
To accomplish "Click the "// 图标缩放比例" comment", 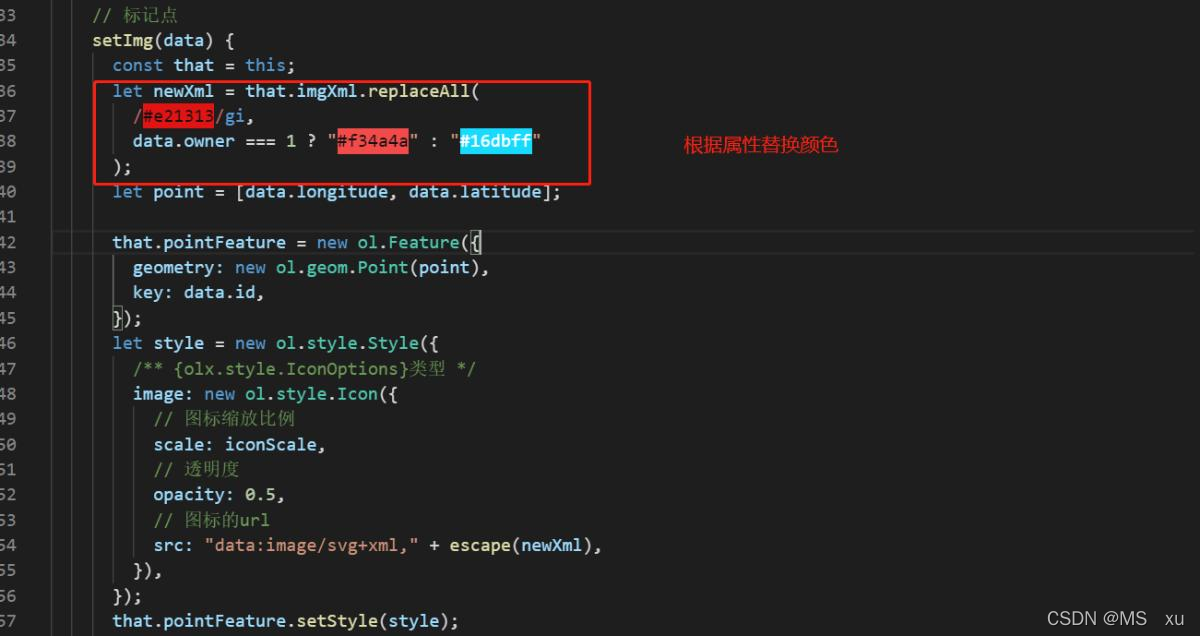I will 225,419.
